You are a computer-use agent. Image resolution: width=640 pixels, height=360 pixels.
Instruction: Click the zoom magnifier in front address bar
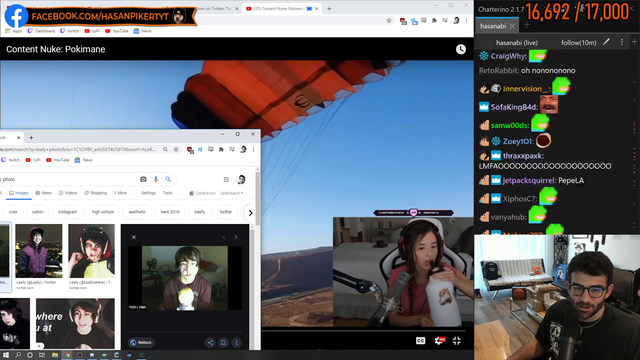coord(165,149)
